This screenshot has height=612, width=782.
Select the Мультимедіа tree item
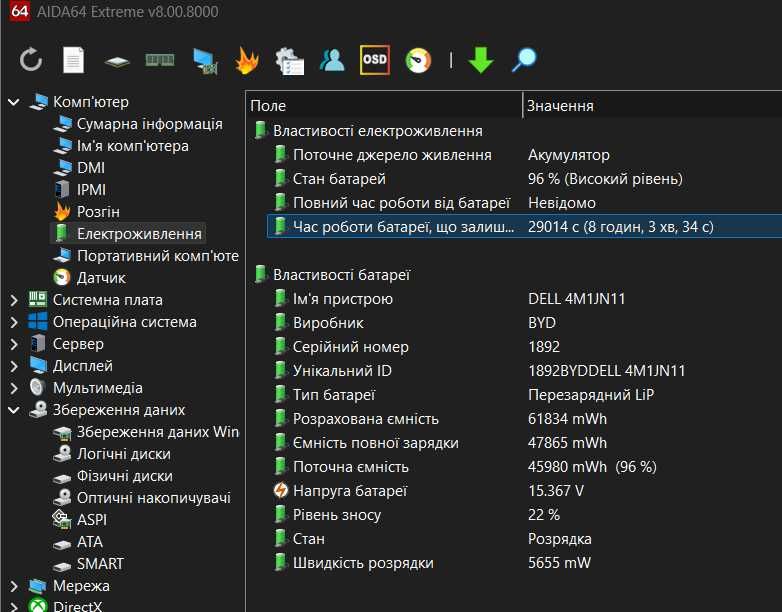point(86,388)
